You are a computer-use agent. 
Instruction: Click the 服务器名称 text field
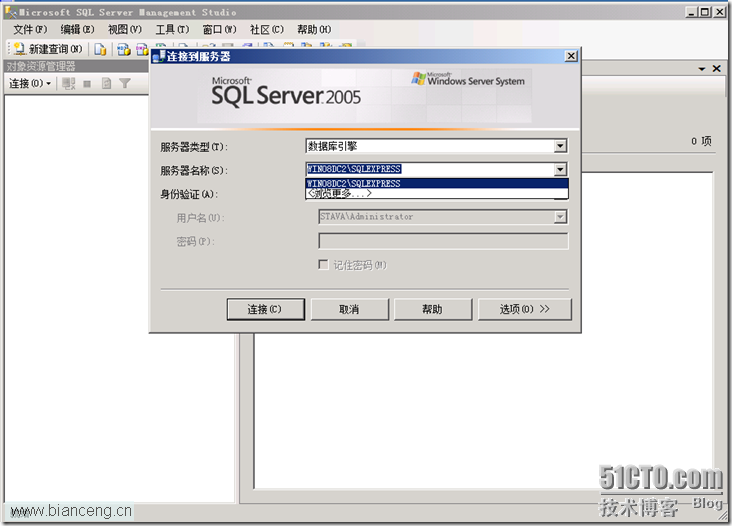pos(429,169)
